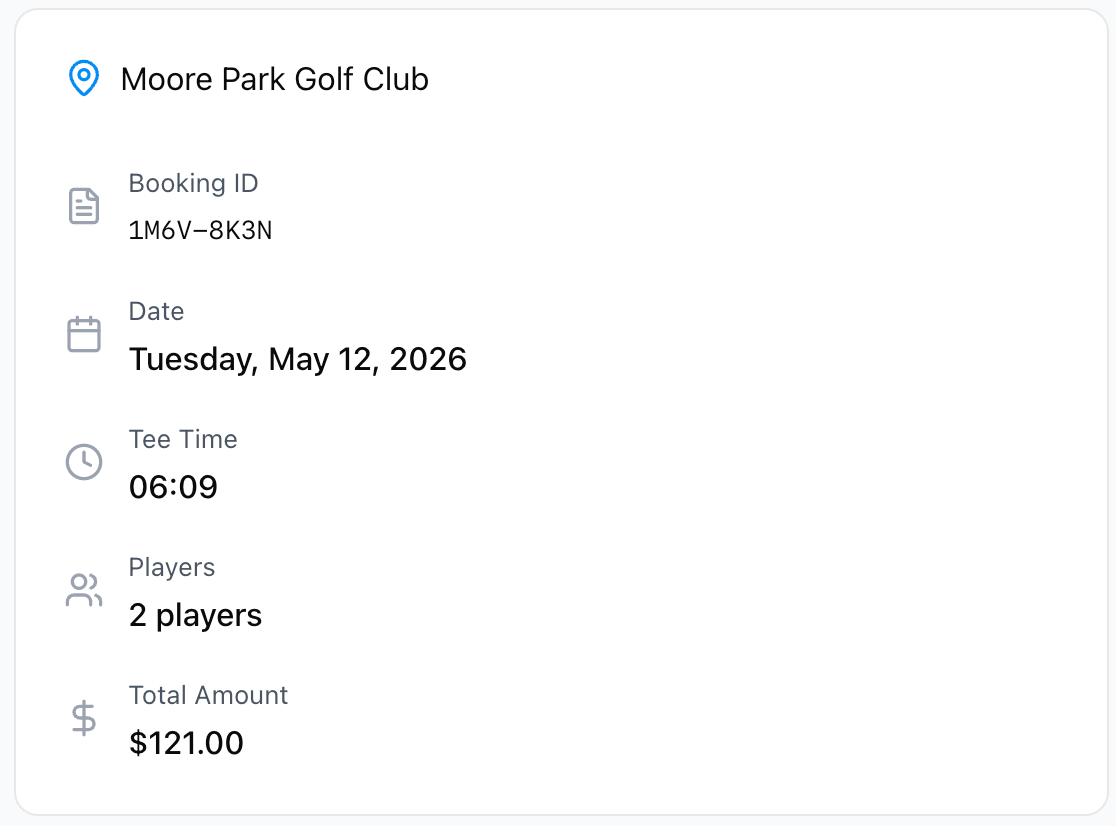Click the clock icon beside Tee Time
The image size is (1116, 826).
pos(84,462)
